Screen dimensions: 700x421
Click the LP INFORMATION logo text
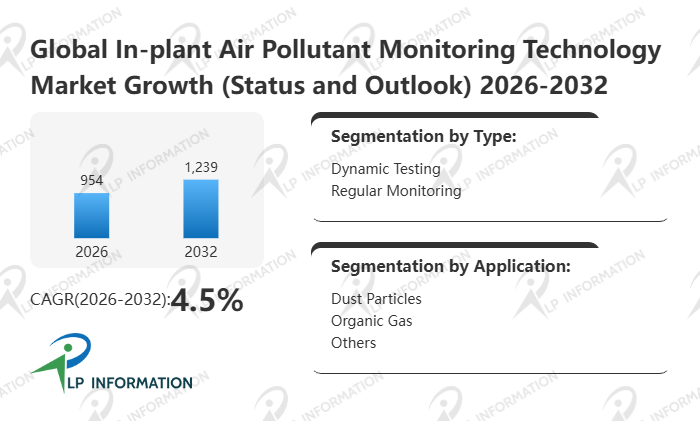click(x=126, y=382)
